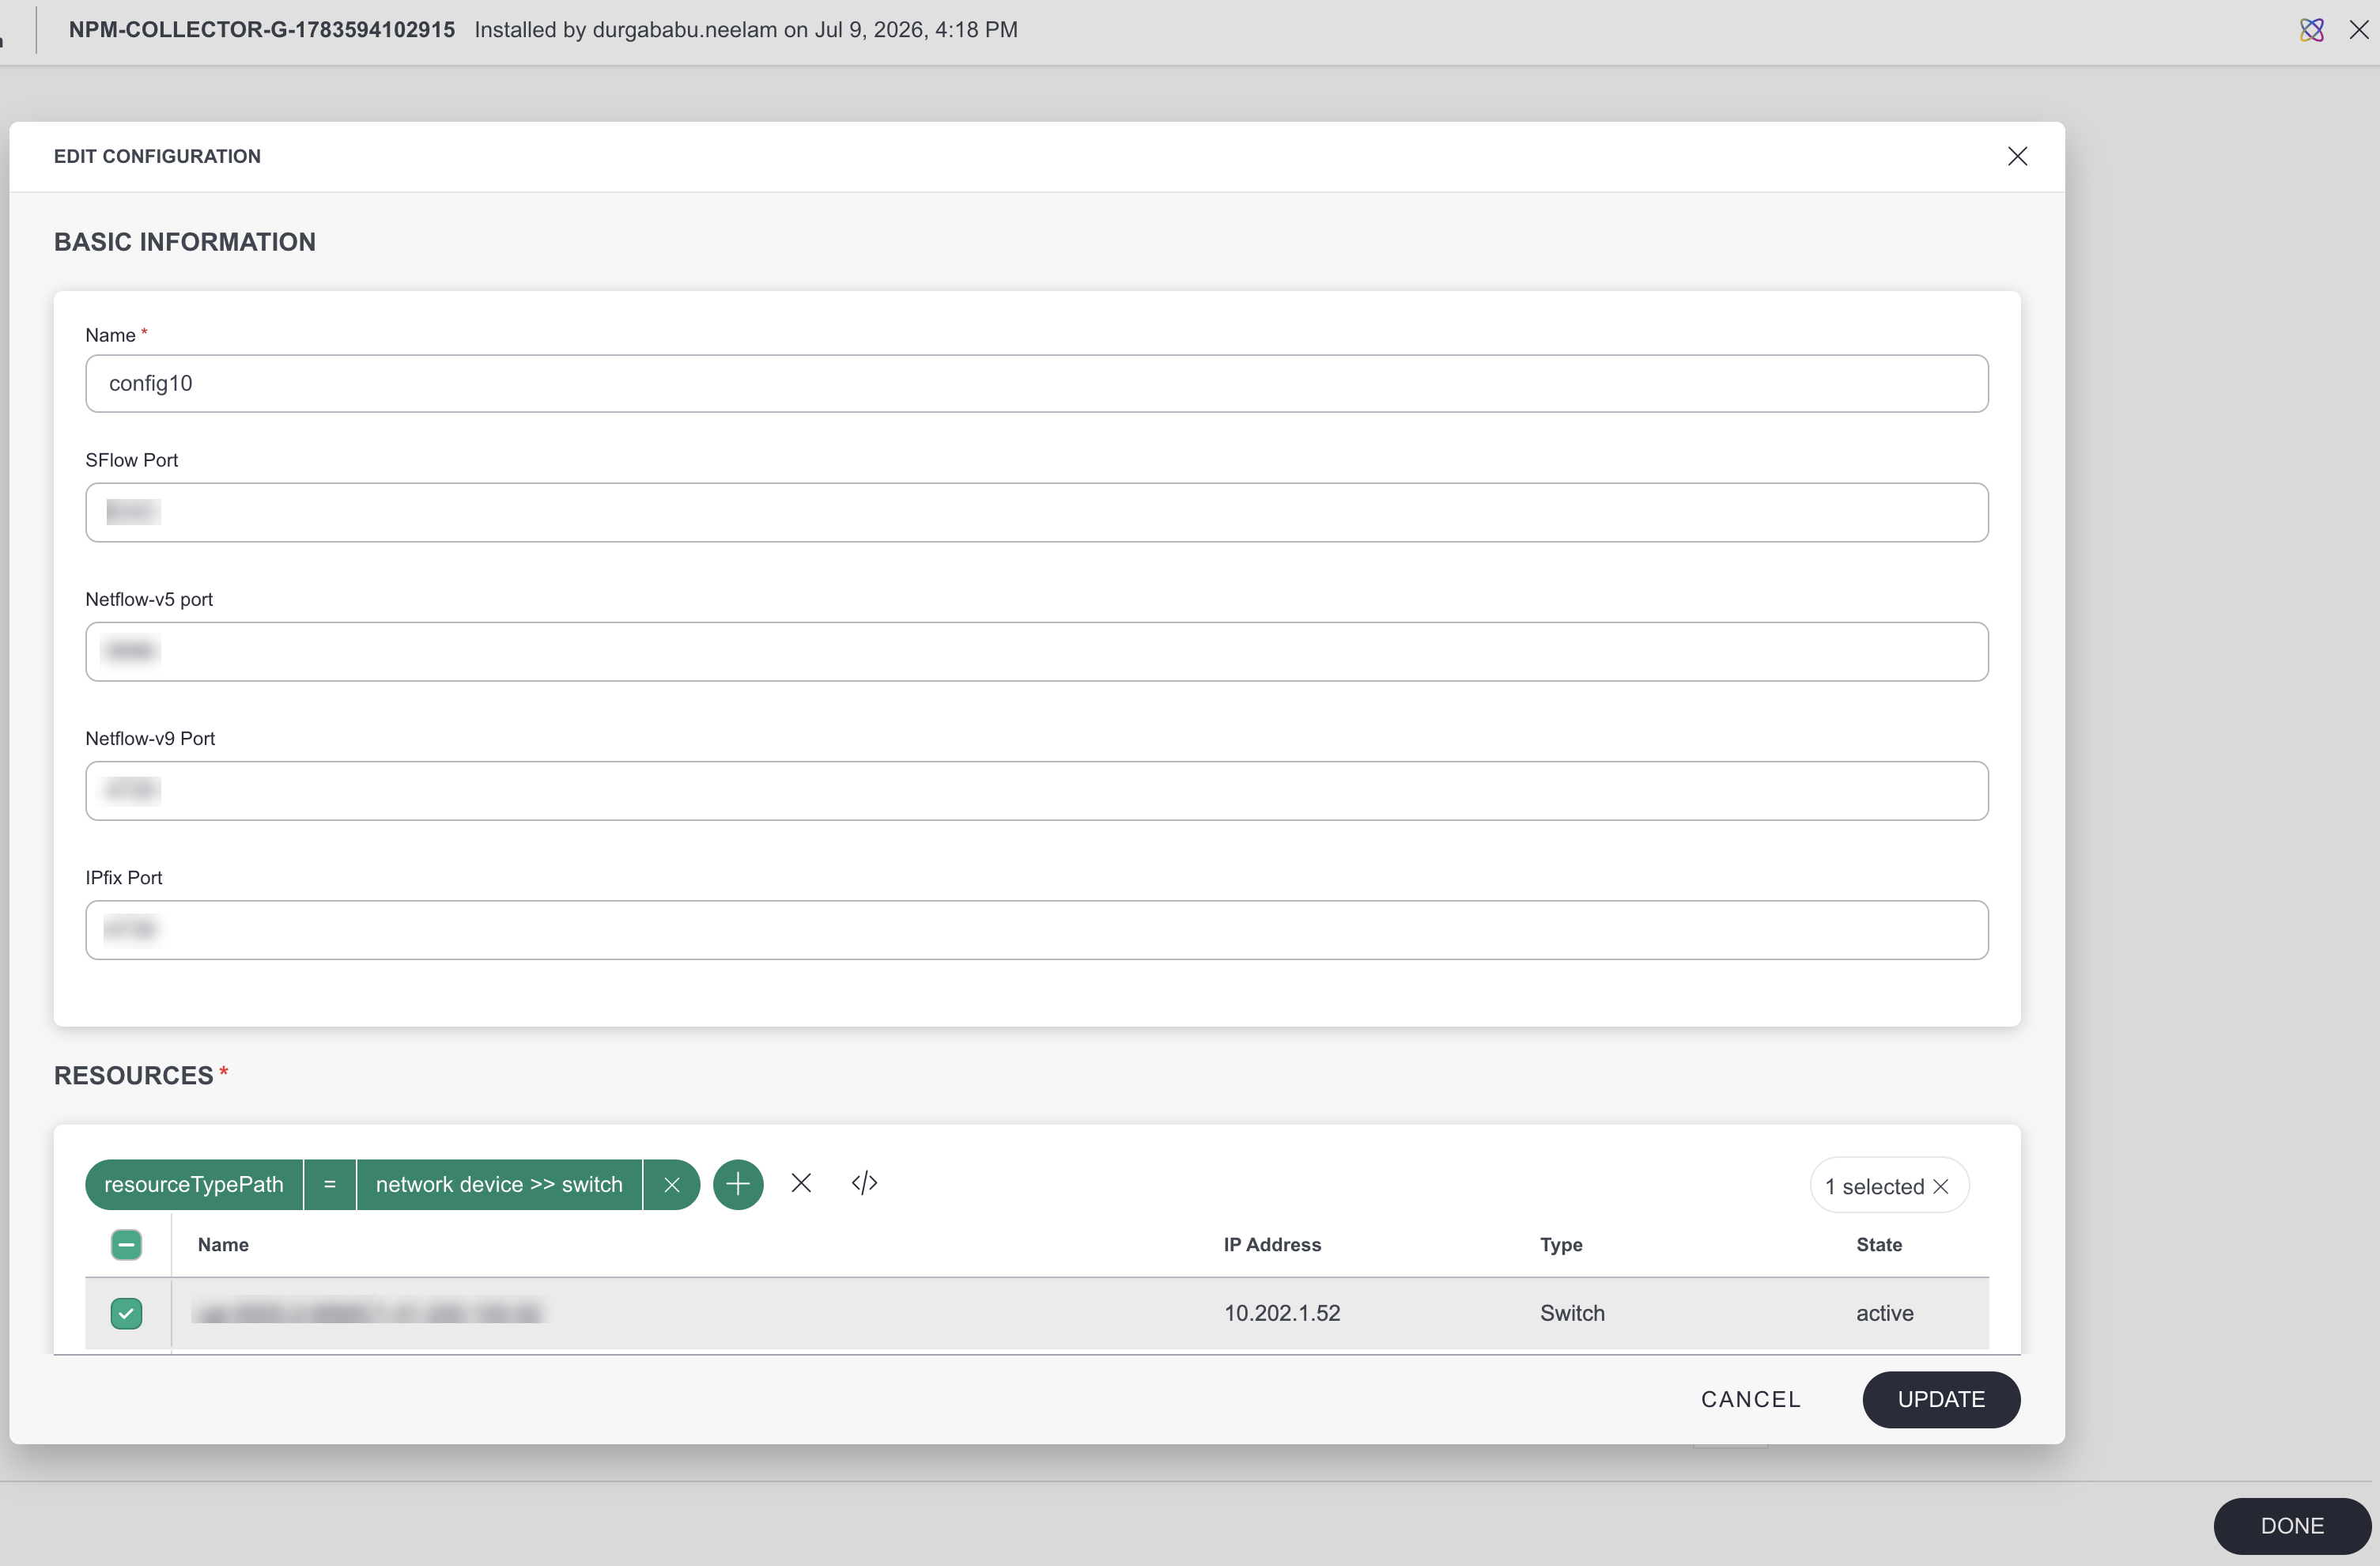Focus the SFlow Port field
Image resolution: width=2380 pixels, height=1566 pixels.
click(1037, 512)
